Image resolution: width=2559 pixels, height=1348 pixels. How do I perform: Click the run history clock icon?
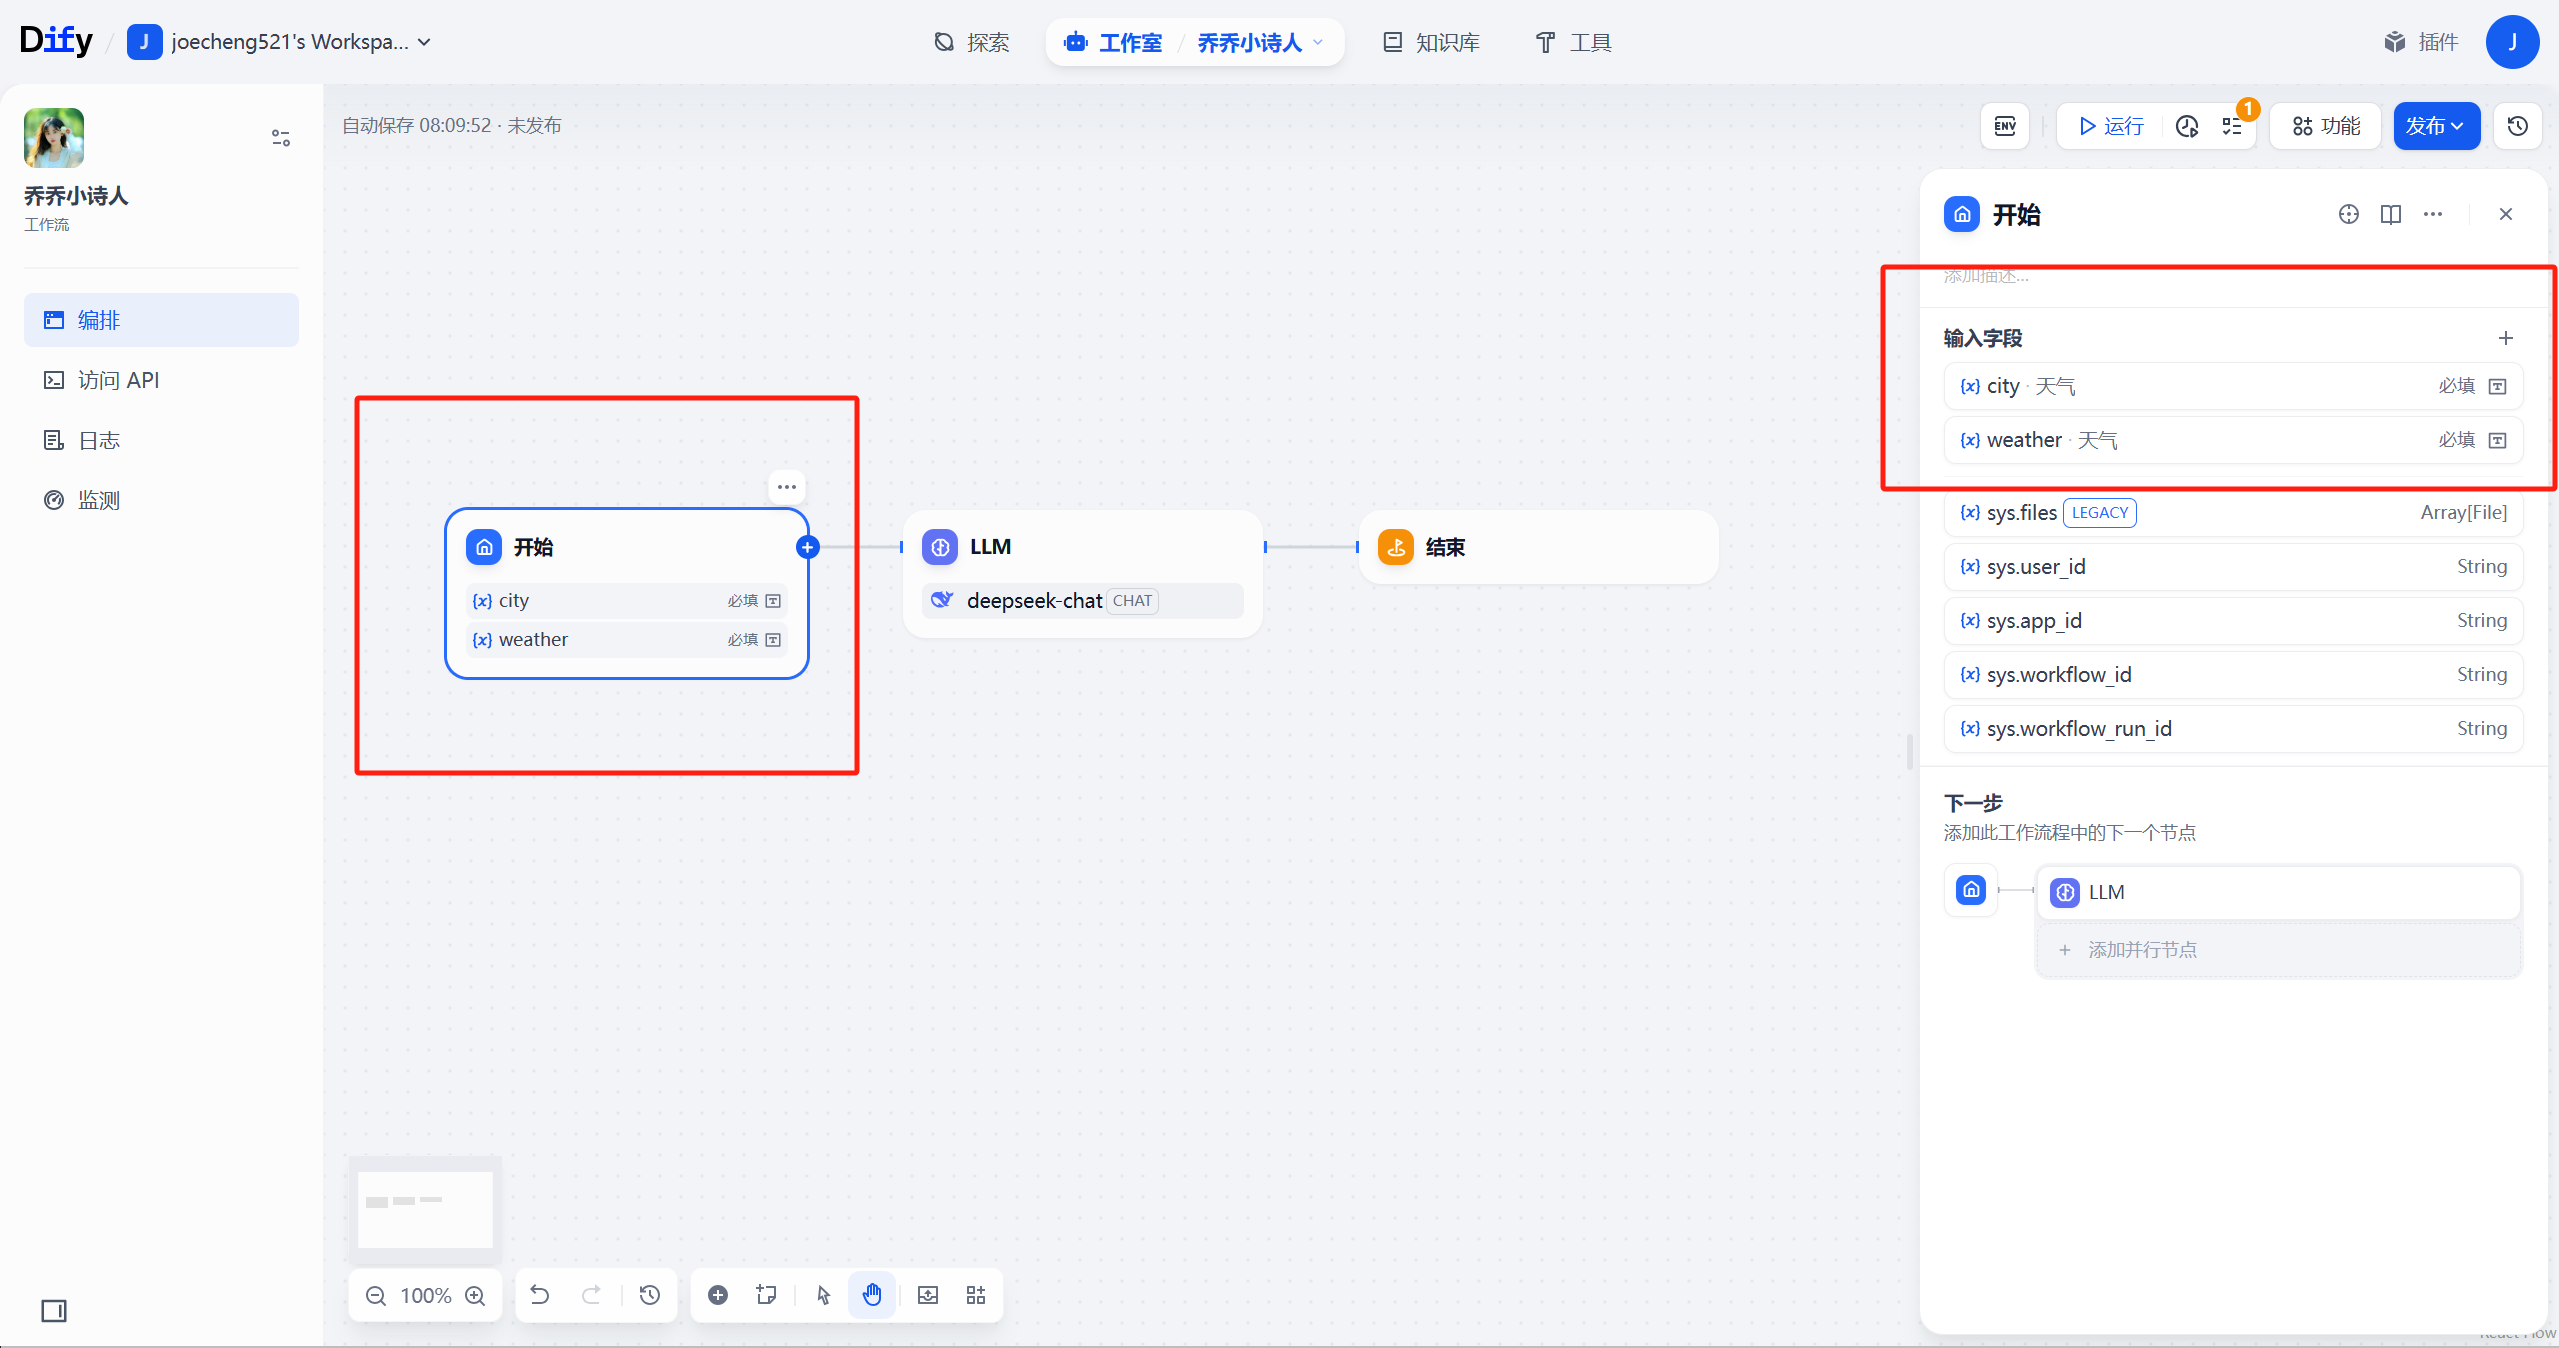coord(2187,126)
